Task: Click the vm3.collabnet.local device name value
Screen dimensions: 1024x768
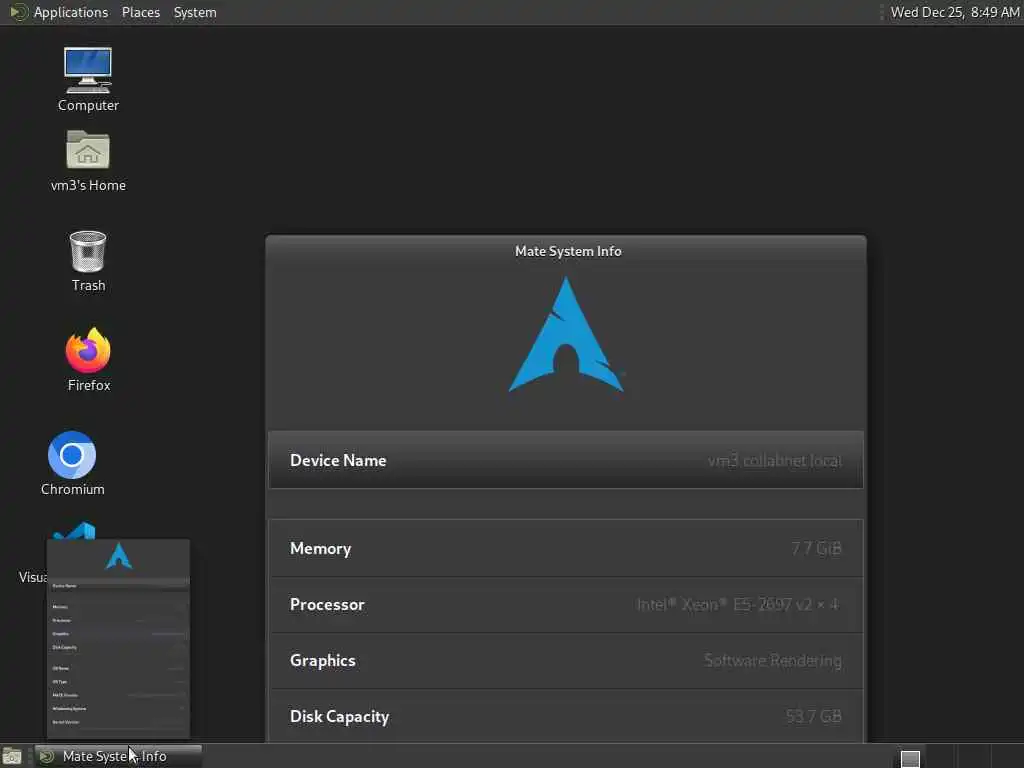Action: (x=775, y=460)
